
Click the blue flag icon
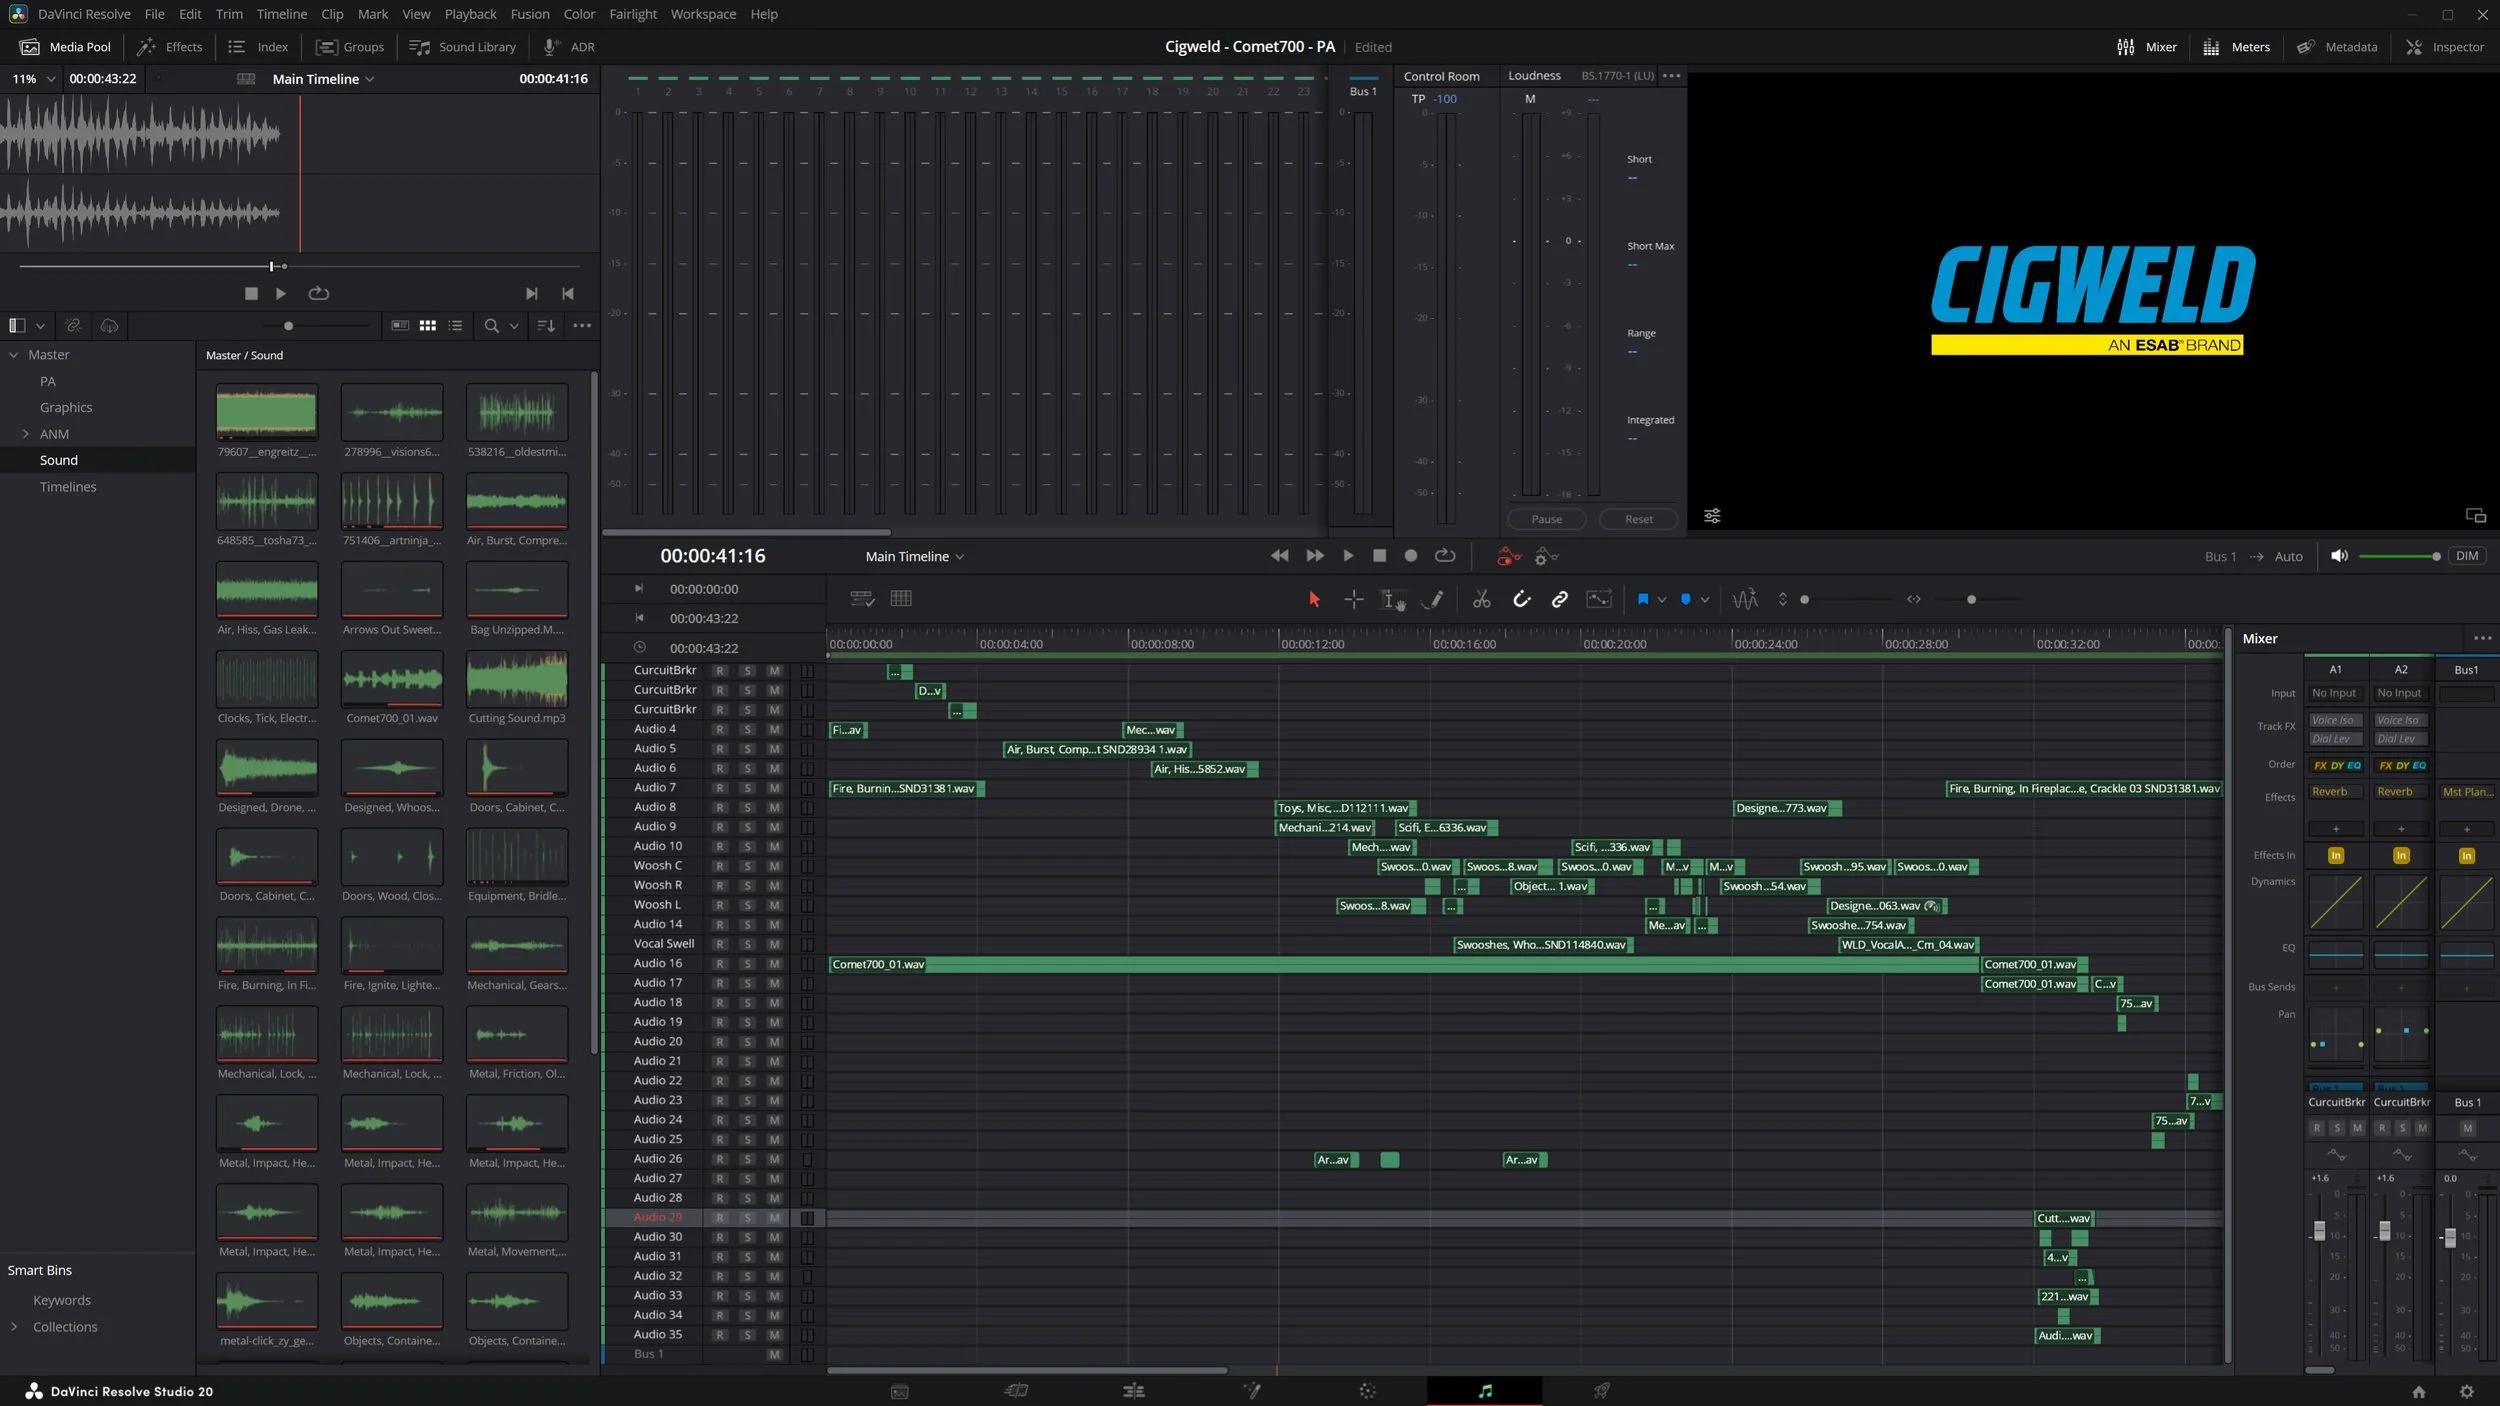pyautogui.click(x=1642, y=599)
